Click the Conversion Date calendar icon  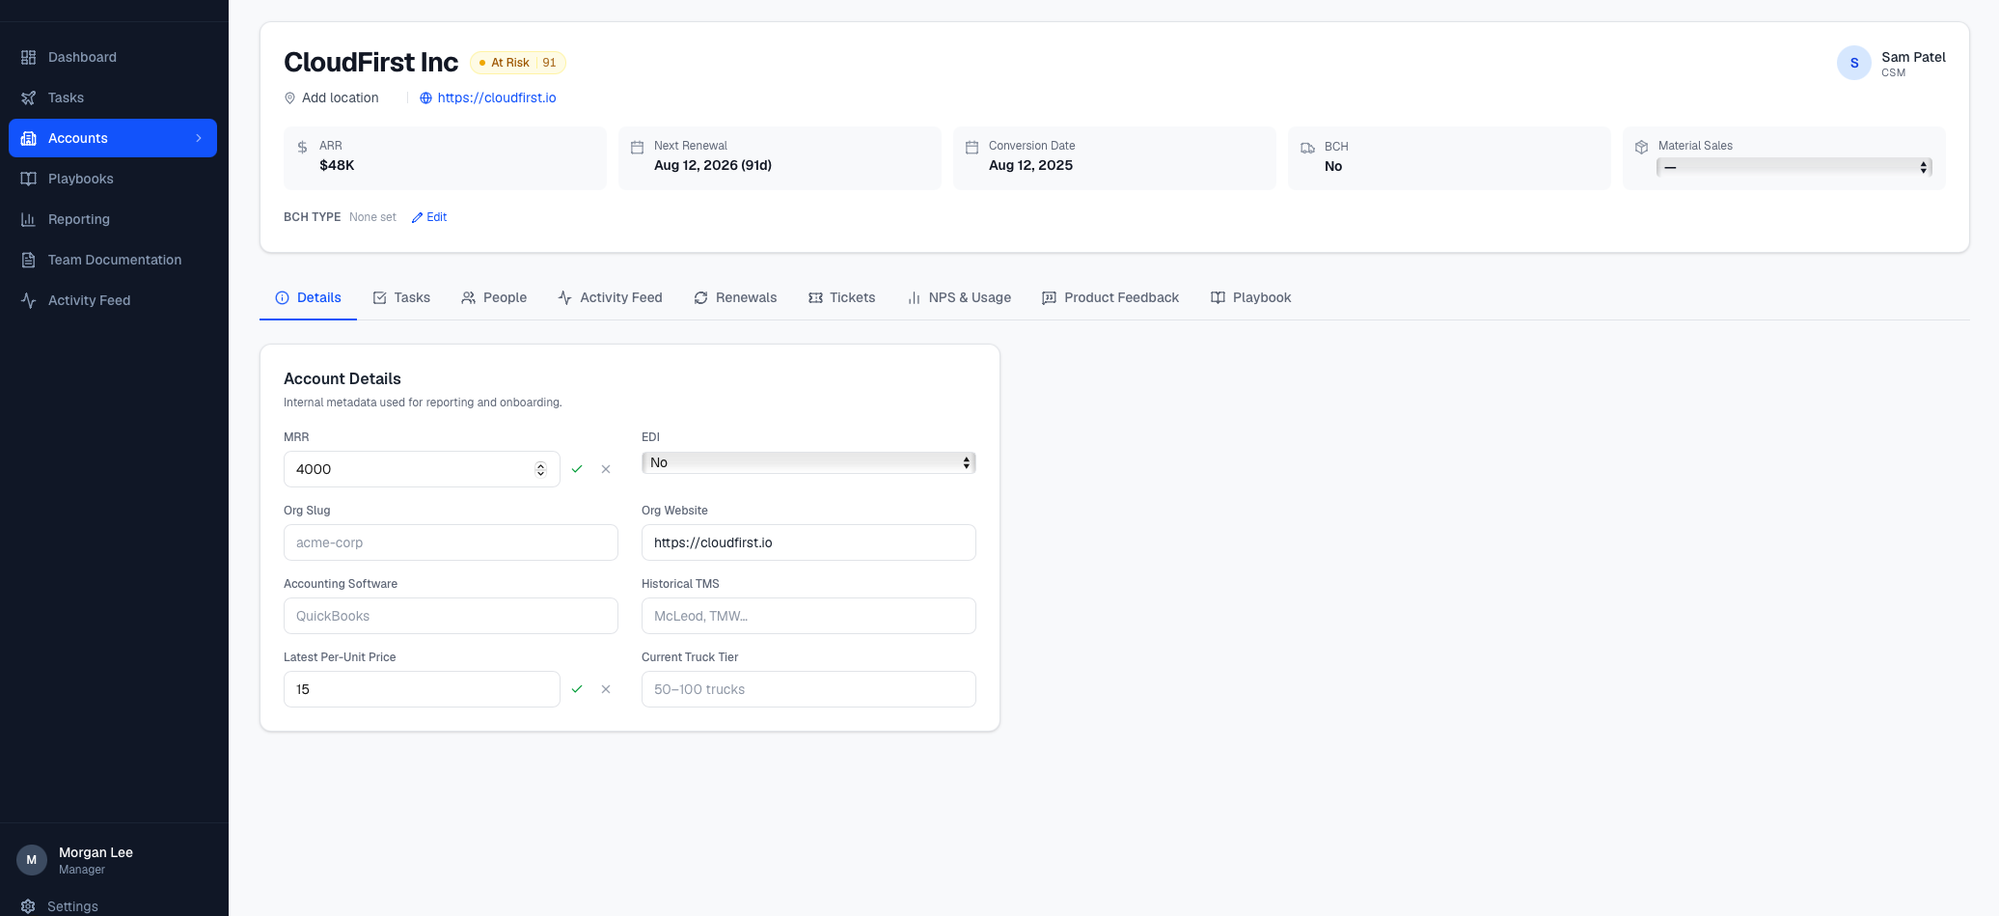(972, 147)
